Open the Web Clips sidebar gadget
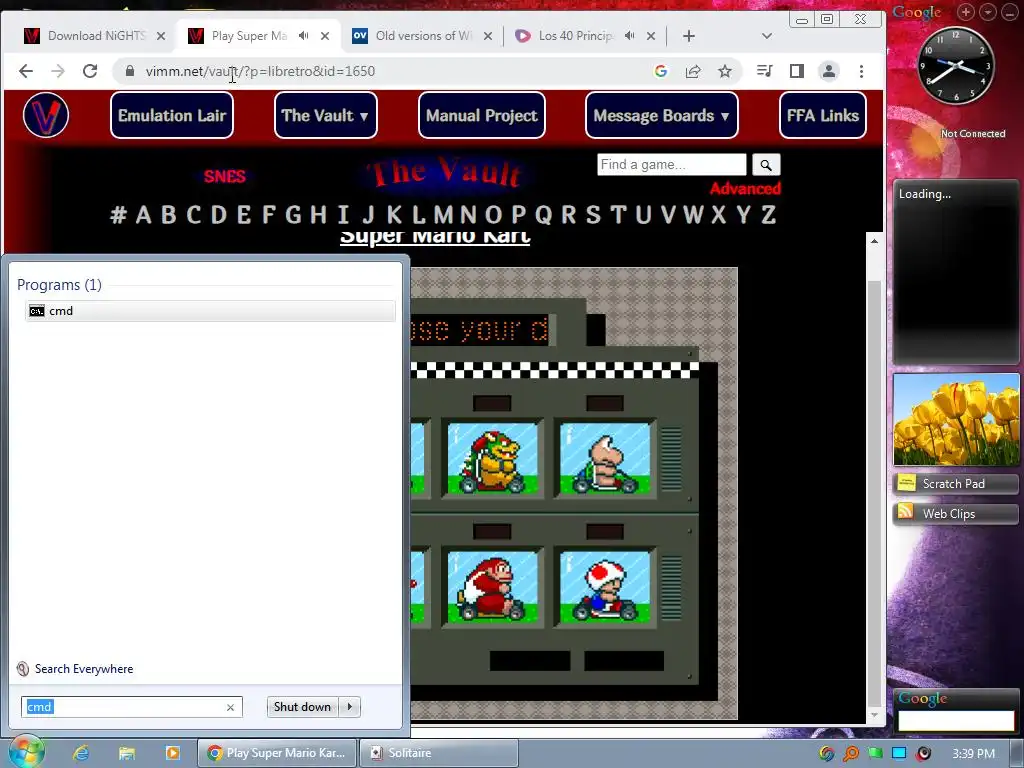The image size is (1024, 768). (955, 514)
